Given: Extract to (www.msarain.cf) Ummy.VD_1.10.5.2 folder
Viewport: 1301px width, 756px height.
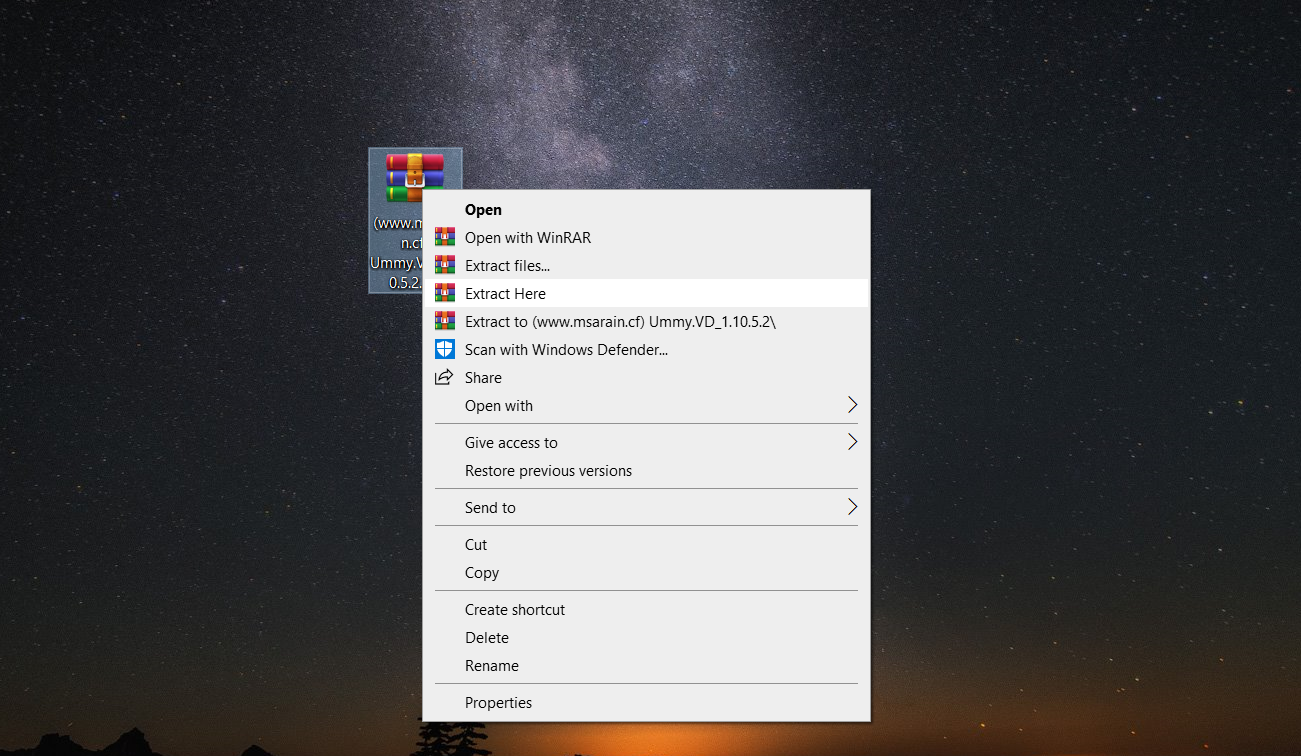Looking at the screenshot, I should click(647, 322).
